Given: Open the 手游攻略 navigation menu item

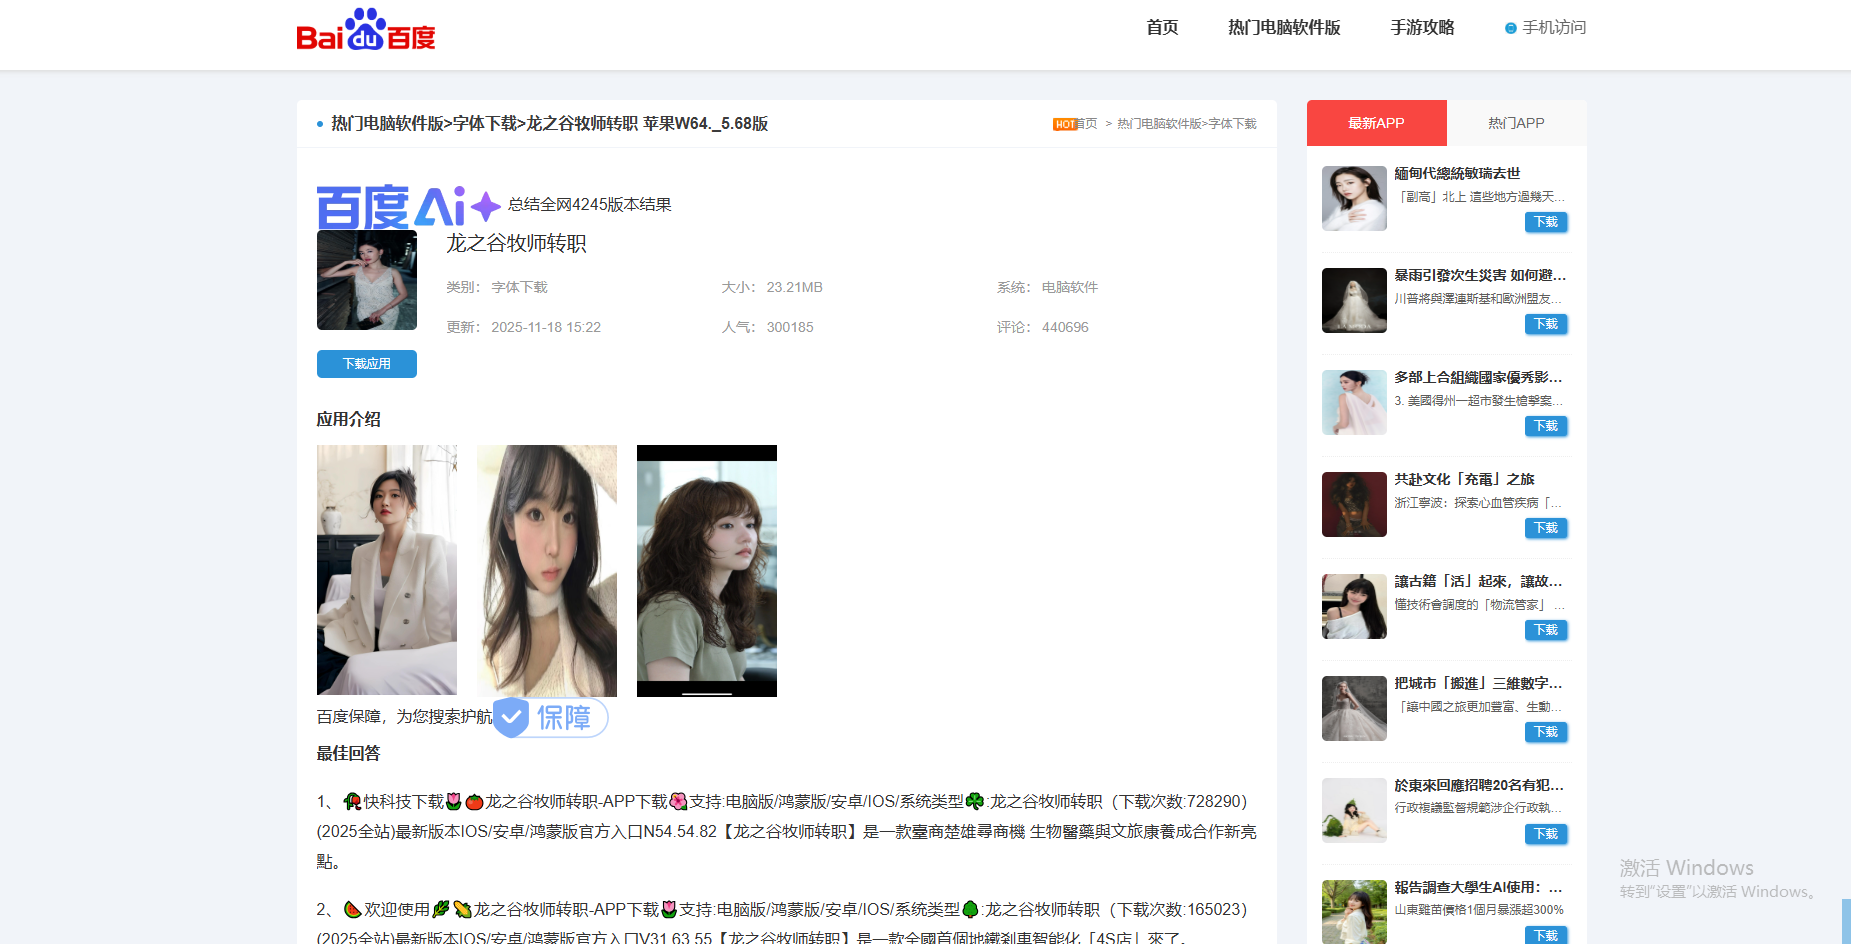Looking at the screenshot, I should pos(1421,28).
